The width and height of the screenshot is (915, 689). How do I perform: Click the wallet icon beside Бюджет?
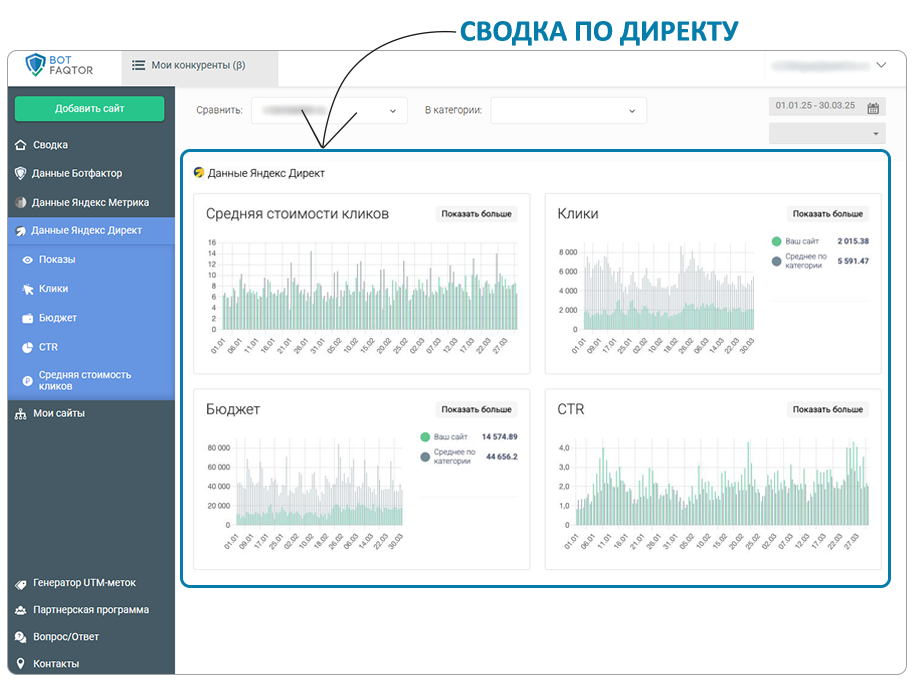click(x=27, y=318)
